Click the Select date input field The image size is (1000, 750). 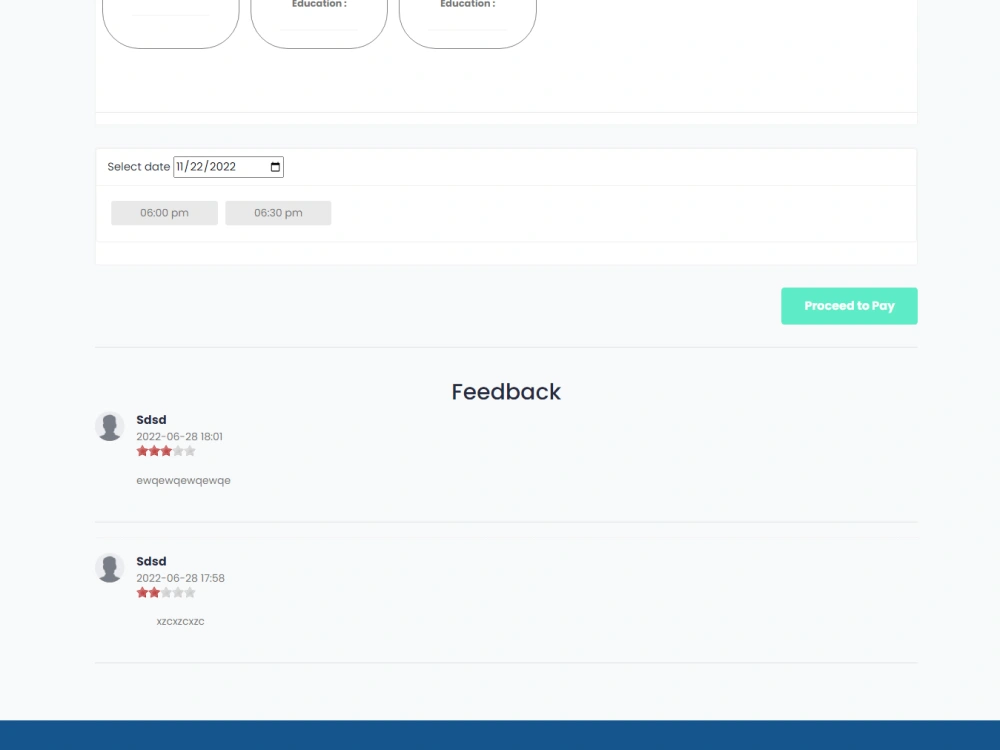(x=228, y=167)
